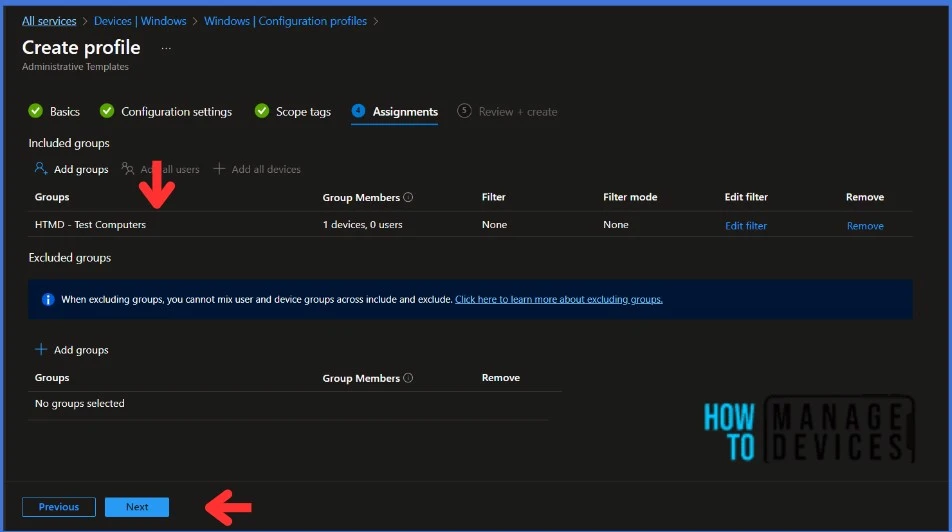Click the info icon beside excluded Group Members

408,379
